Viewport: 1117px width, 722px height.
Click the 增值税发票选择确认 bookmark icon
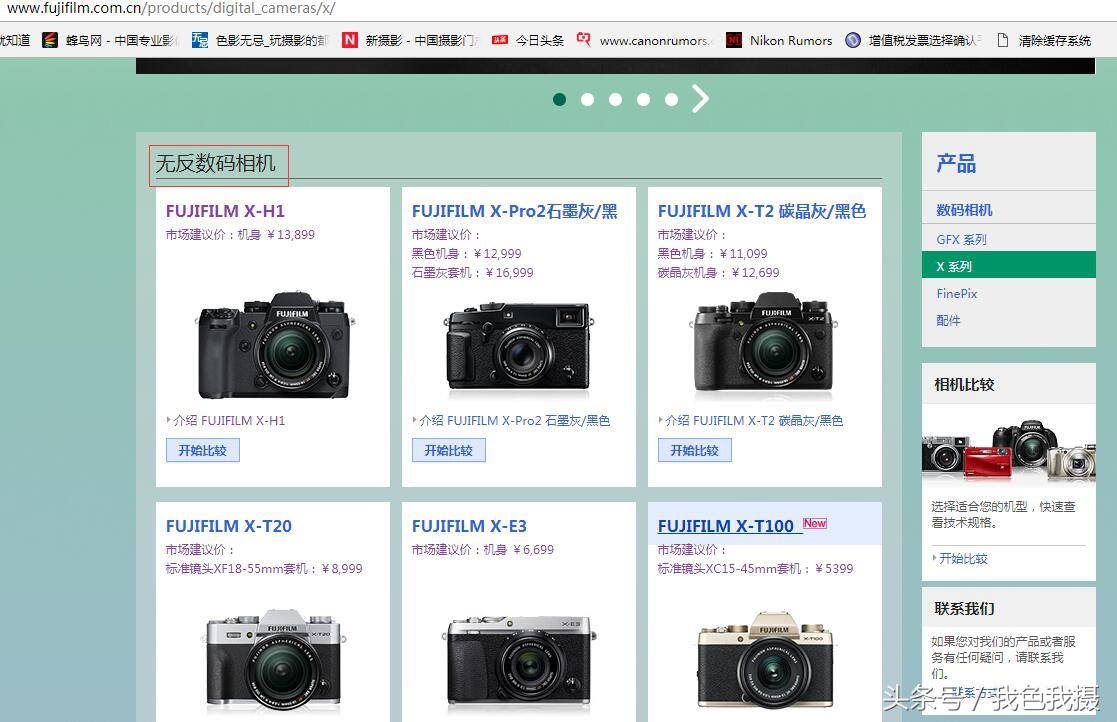tap(853, 40)
